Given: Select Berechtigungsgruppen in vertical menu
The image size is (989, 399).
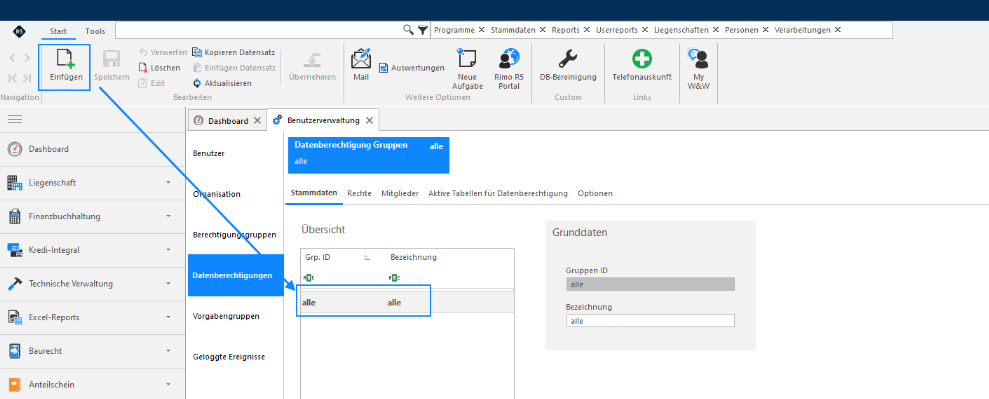Looking at the screenshot, I should (235, 234).
